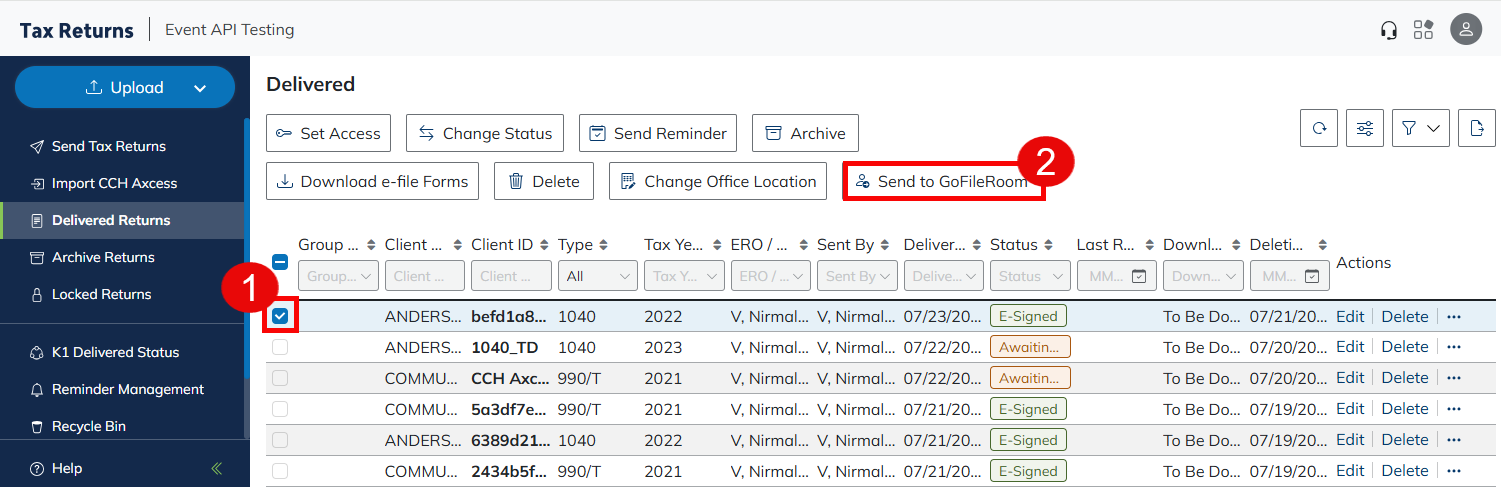Open the user profile avatar
This screenshot has width=1501, height=487.
pyautogui.click(x=1466, y=30)
